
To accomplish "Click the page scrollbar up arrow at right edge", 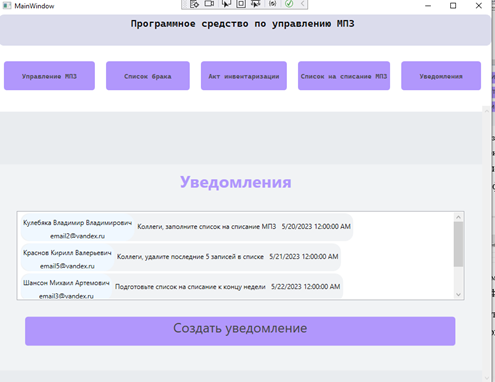I will click(486, 111).
